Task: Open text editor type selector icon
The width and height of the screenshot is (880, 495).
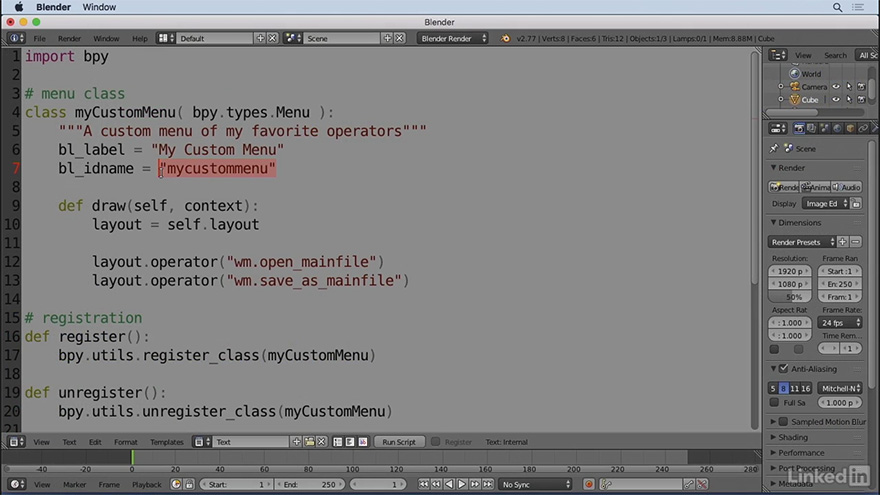Action: coord(16,442)
